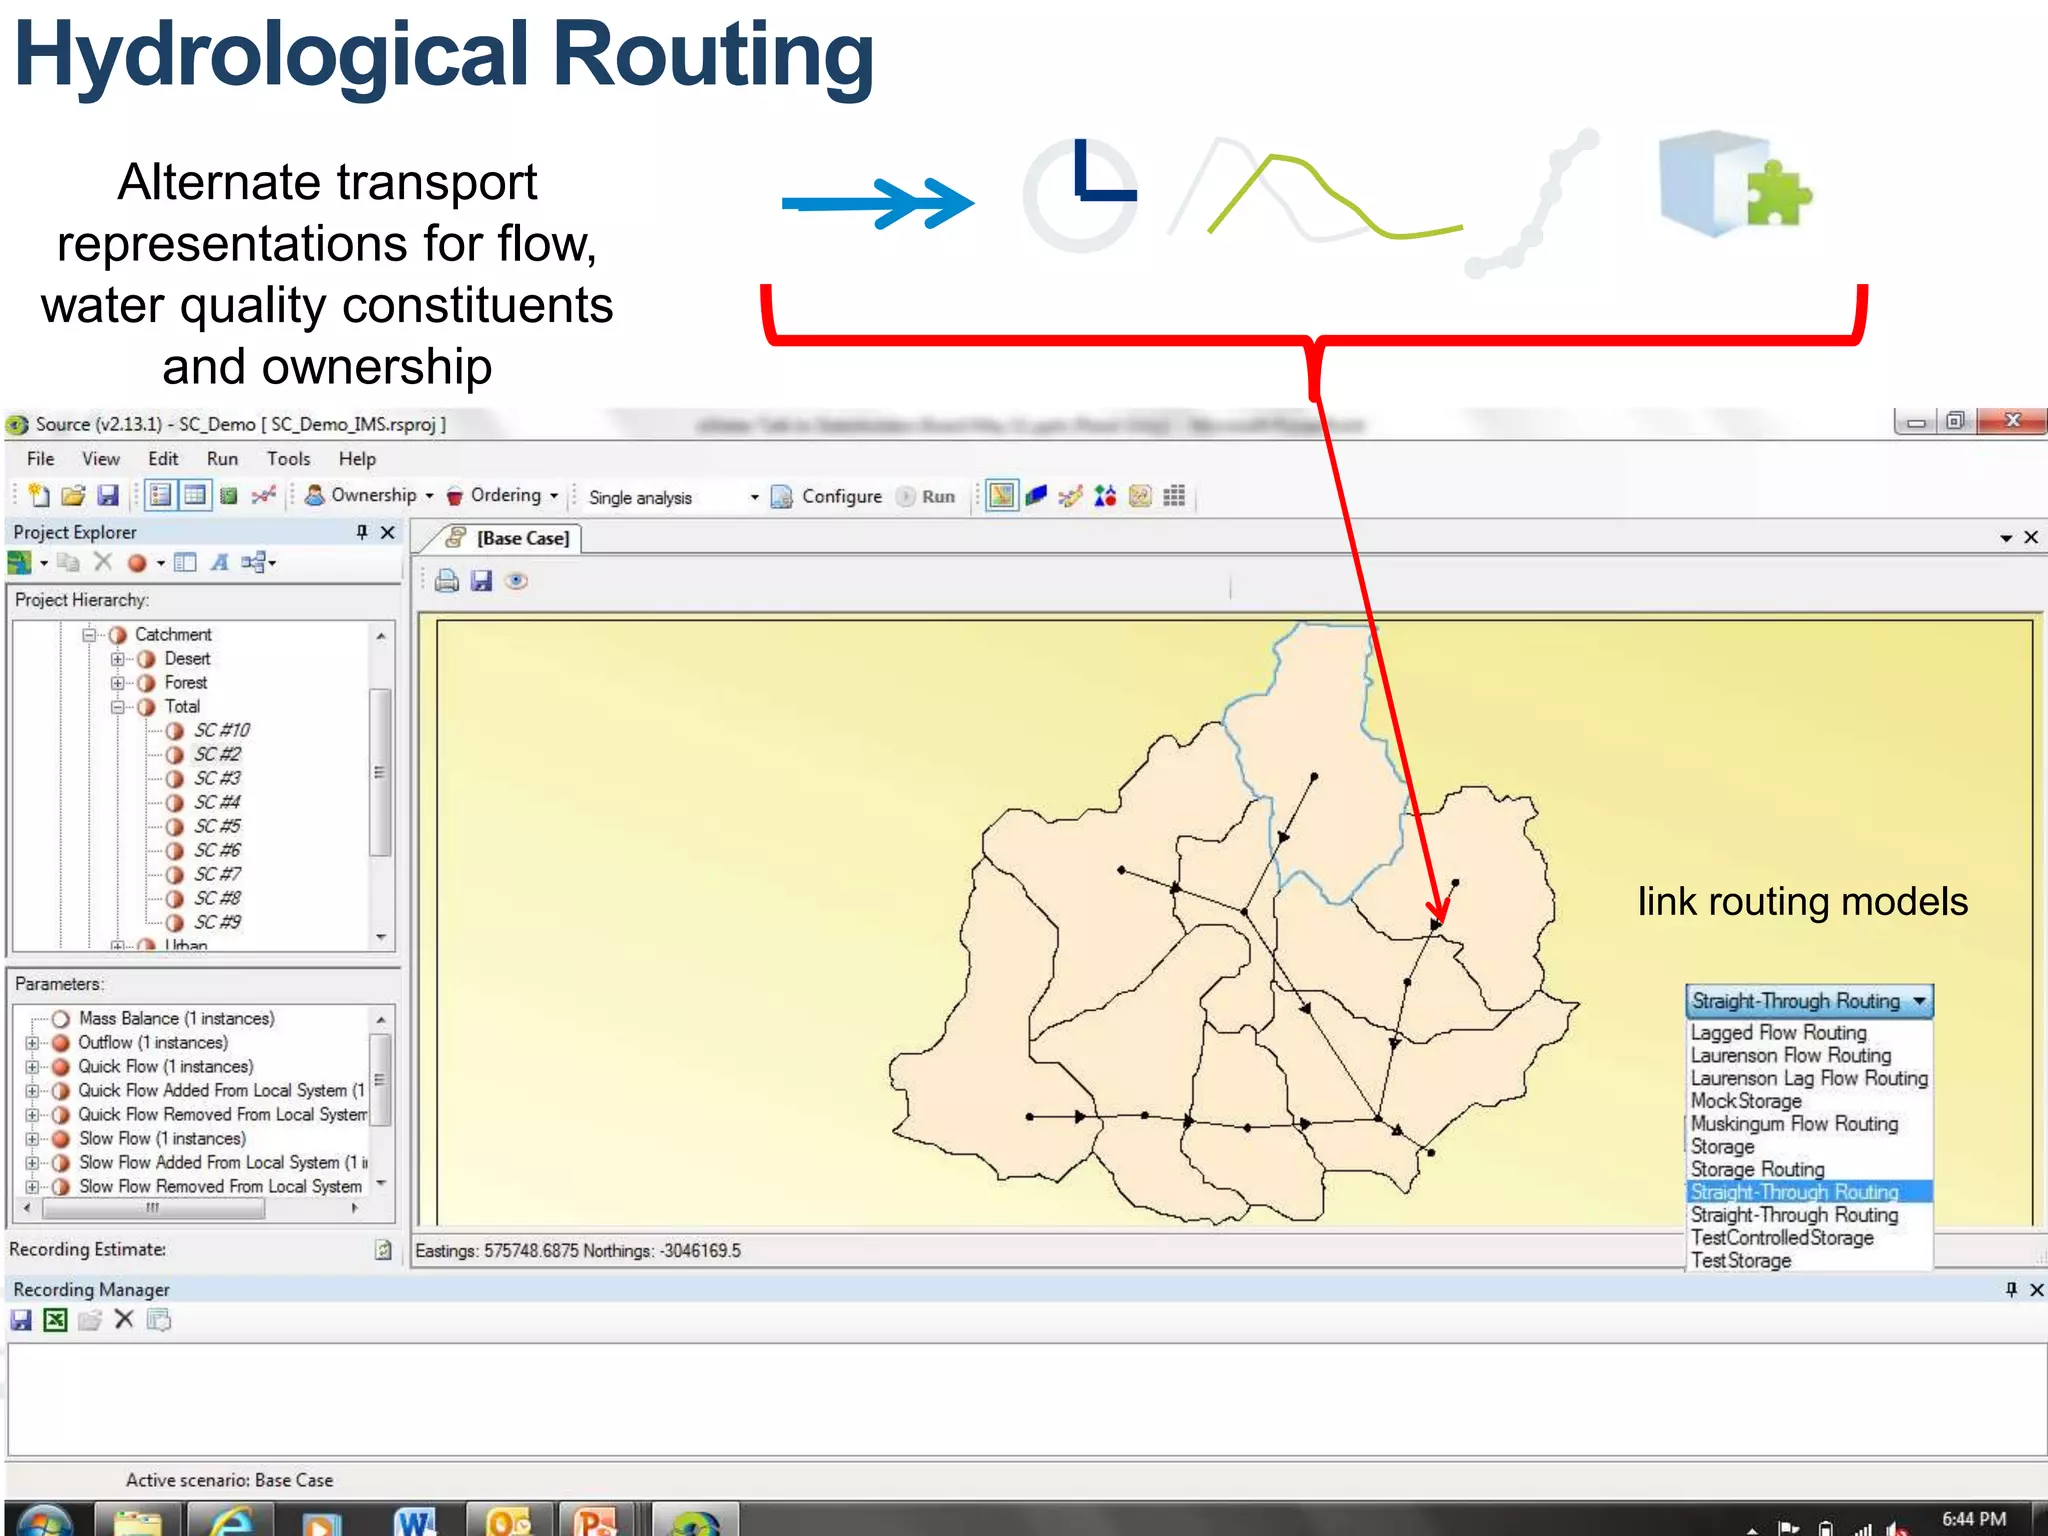Screen dimensions: 2048x1536
Task: Open the Help menu
Action: (x=357, y=459)
